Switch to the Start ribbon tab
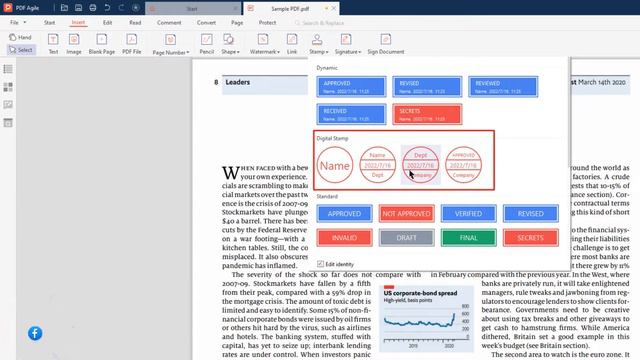The height and width of the screenshot is (360, 640). [49, 22]
